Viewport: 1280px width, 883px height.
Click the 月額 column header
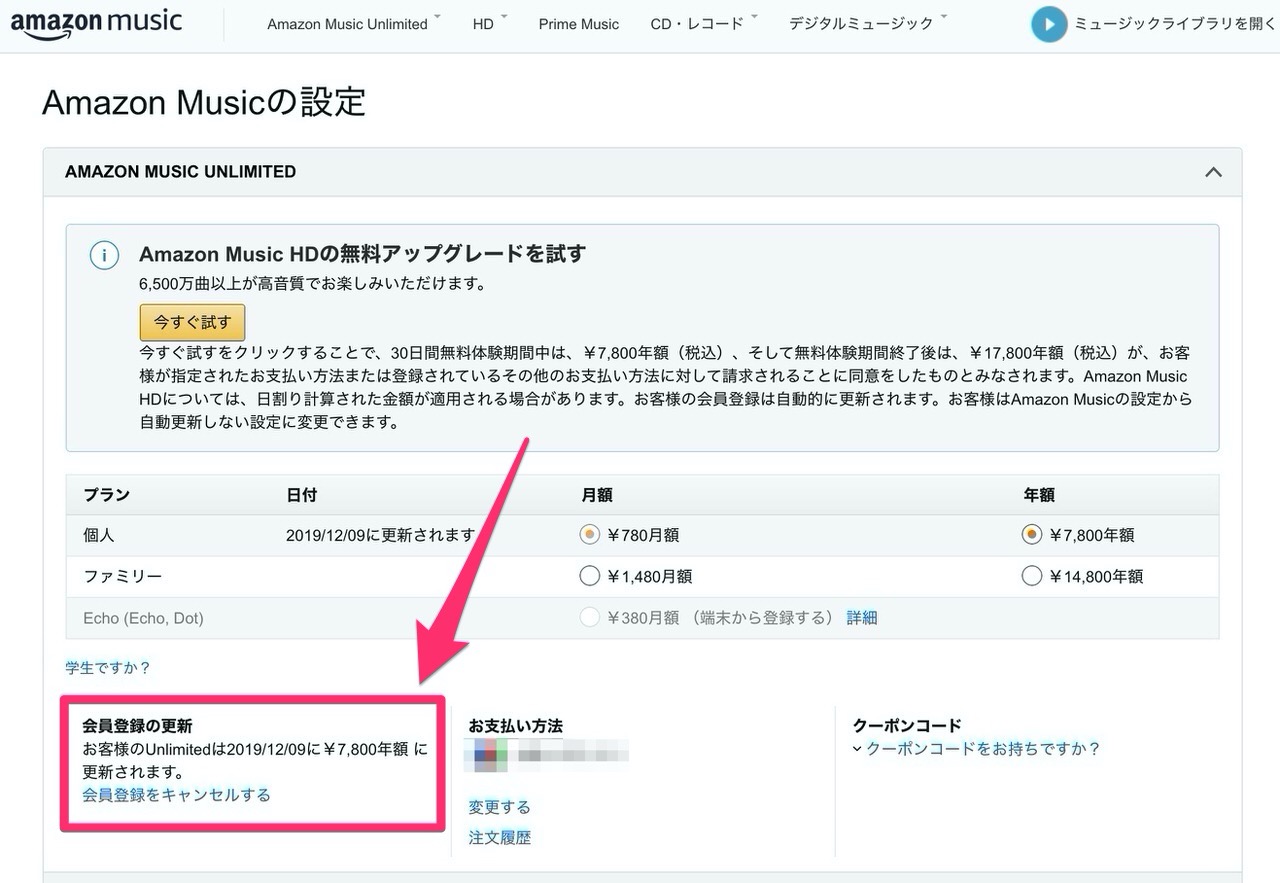(x=597, y=495)
